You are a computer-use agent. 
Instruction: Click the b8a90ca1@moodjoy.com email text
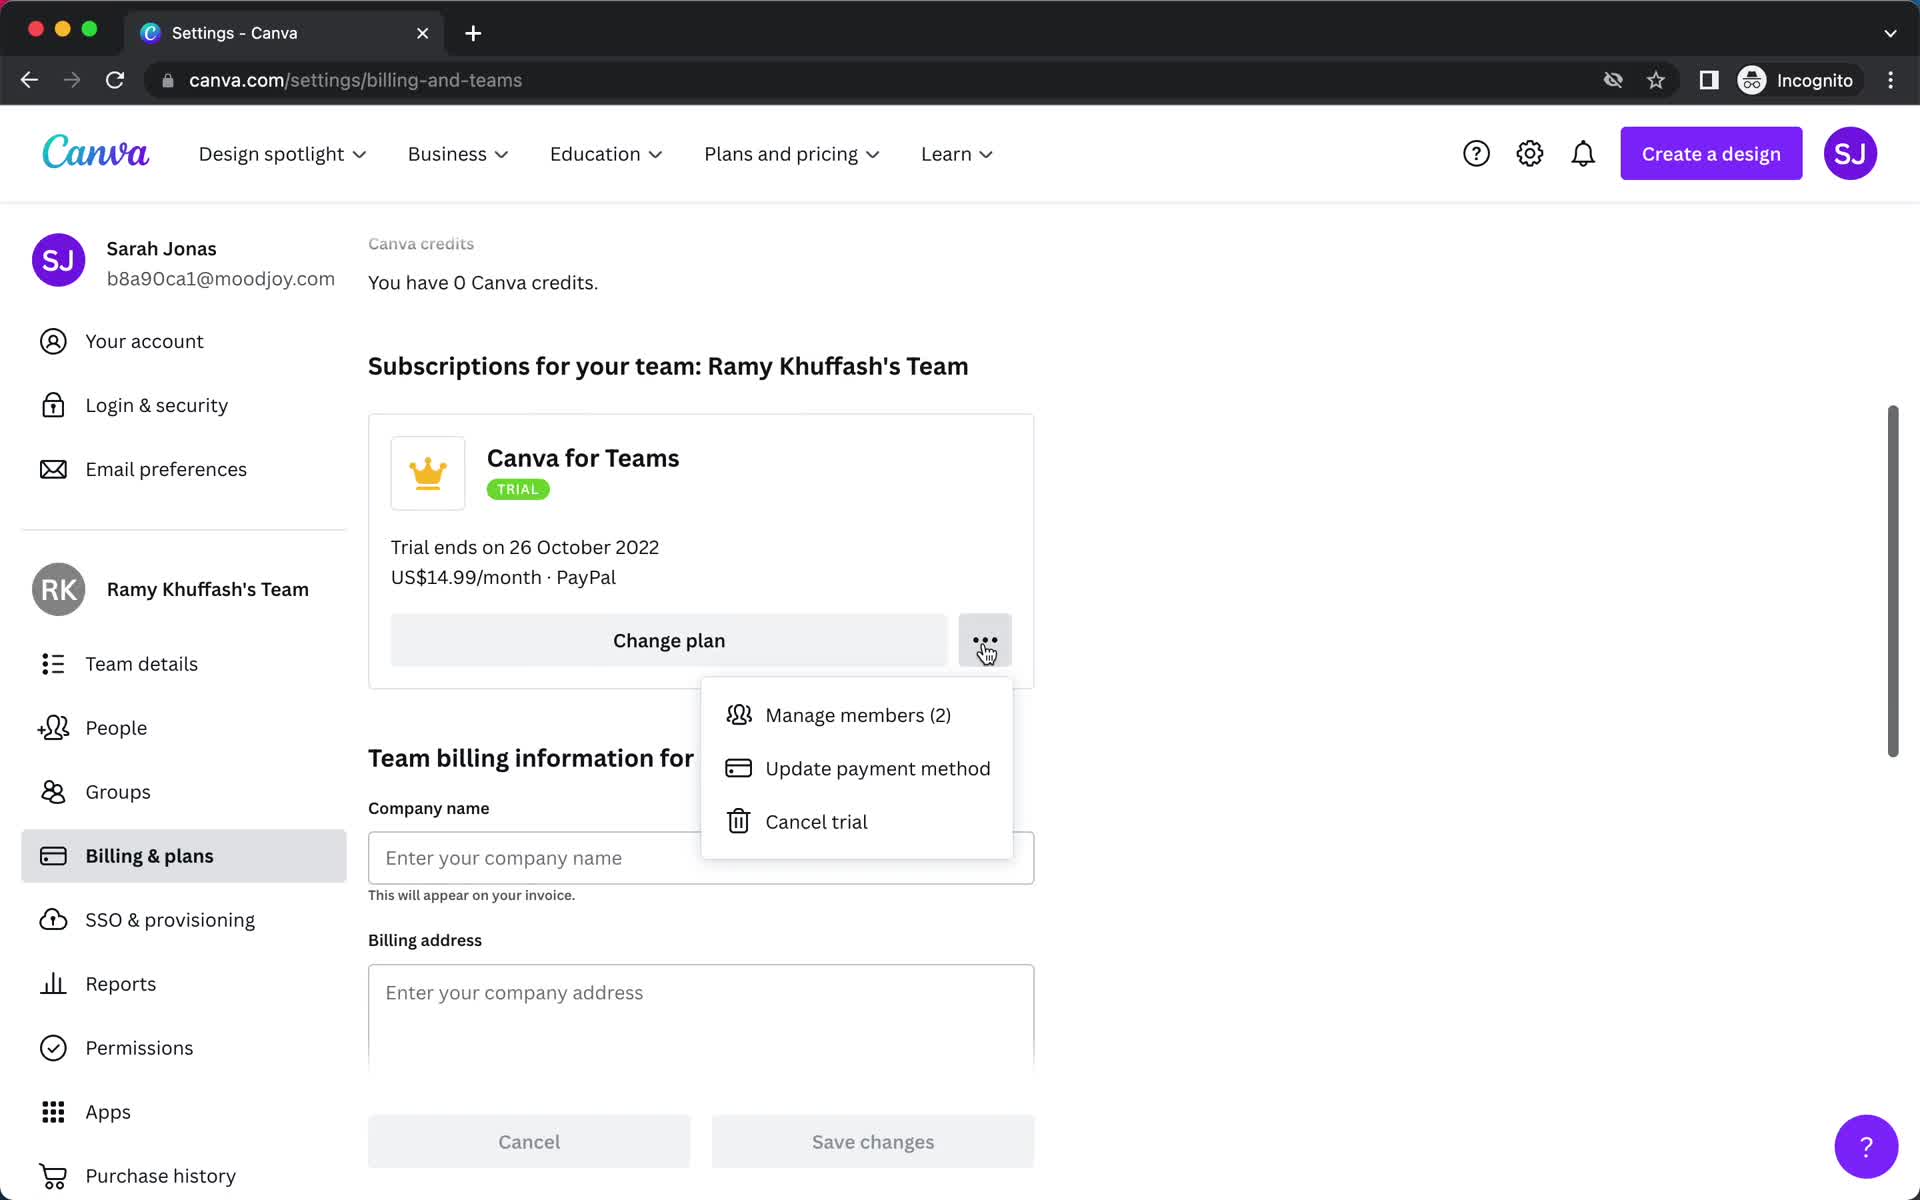pos(221,279)
